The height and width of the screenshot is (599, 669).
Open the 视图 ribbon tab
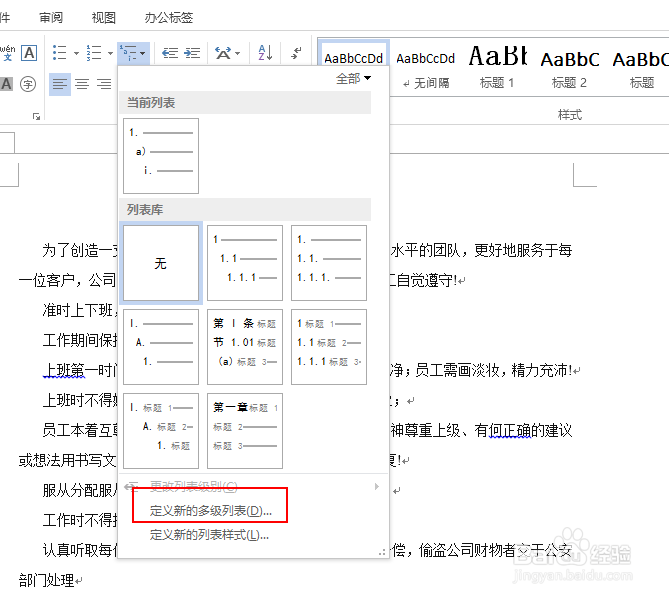(x=104, y=17)
